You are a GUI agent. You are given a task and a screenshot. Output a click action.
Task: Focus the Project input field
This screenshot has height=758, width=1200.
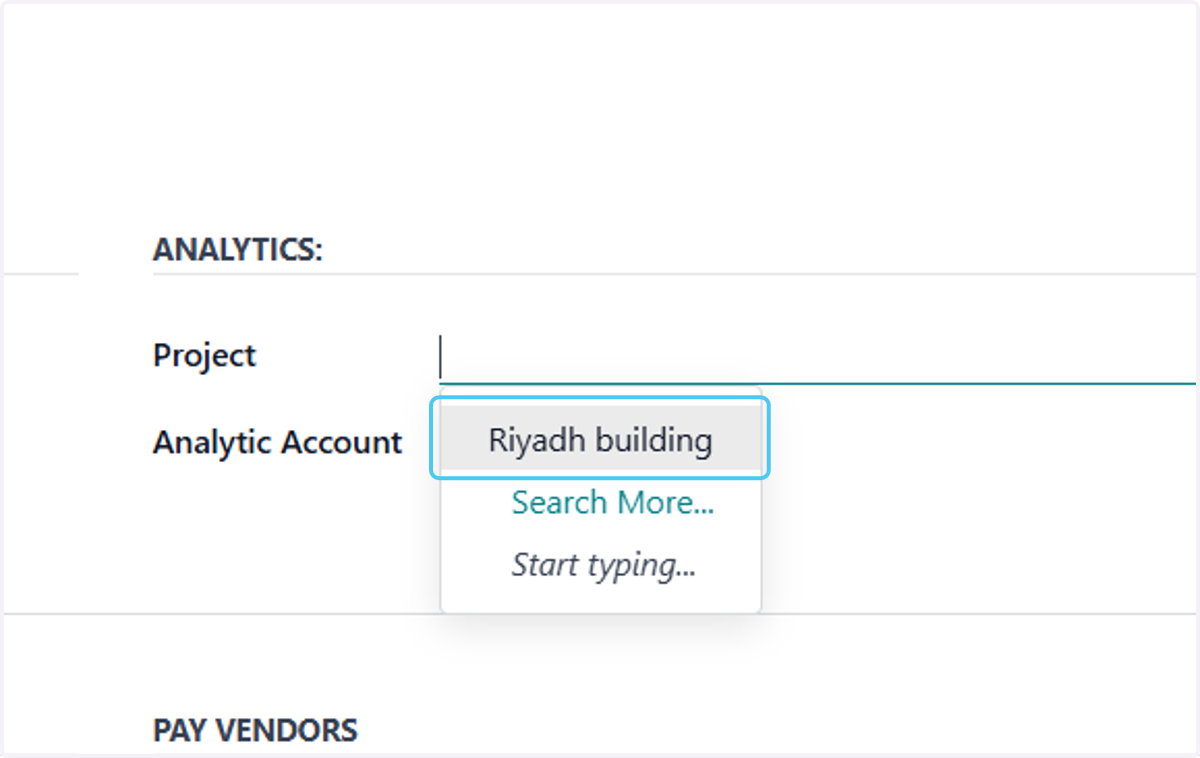tap(817, 357)
